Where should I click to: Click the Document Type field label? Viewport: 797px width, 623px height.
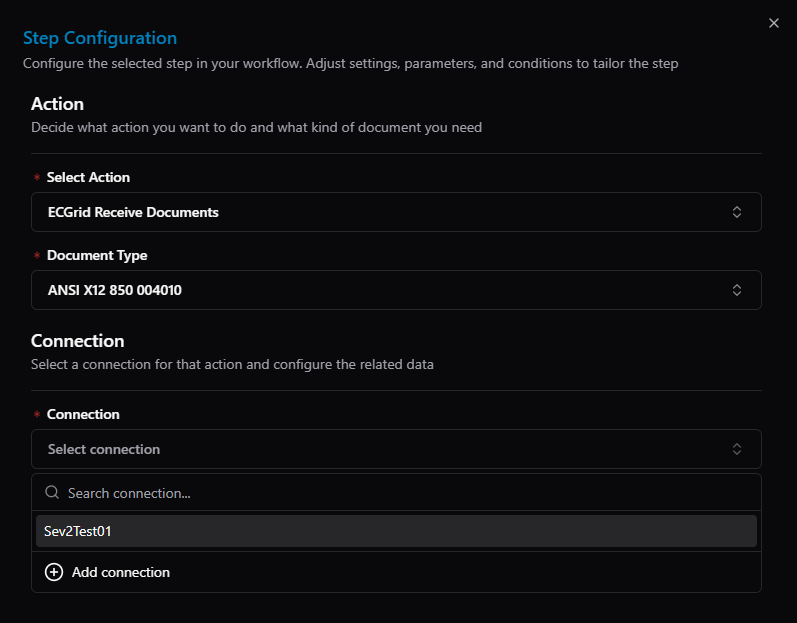pyautogui.click(x=97, y=255)
